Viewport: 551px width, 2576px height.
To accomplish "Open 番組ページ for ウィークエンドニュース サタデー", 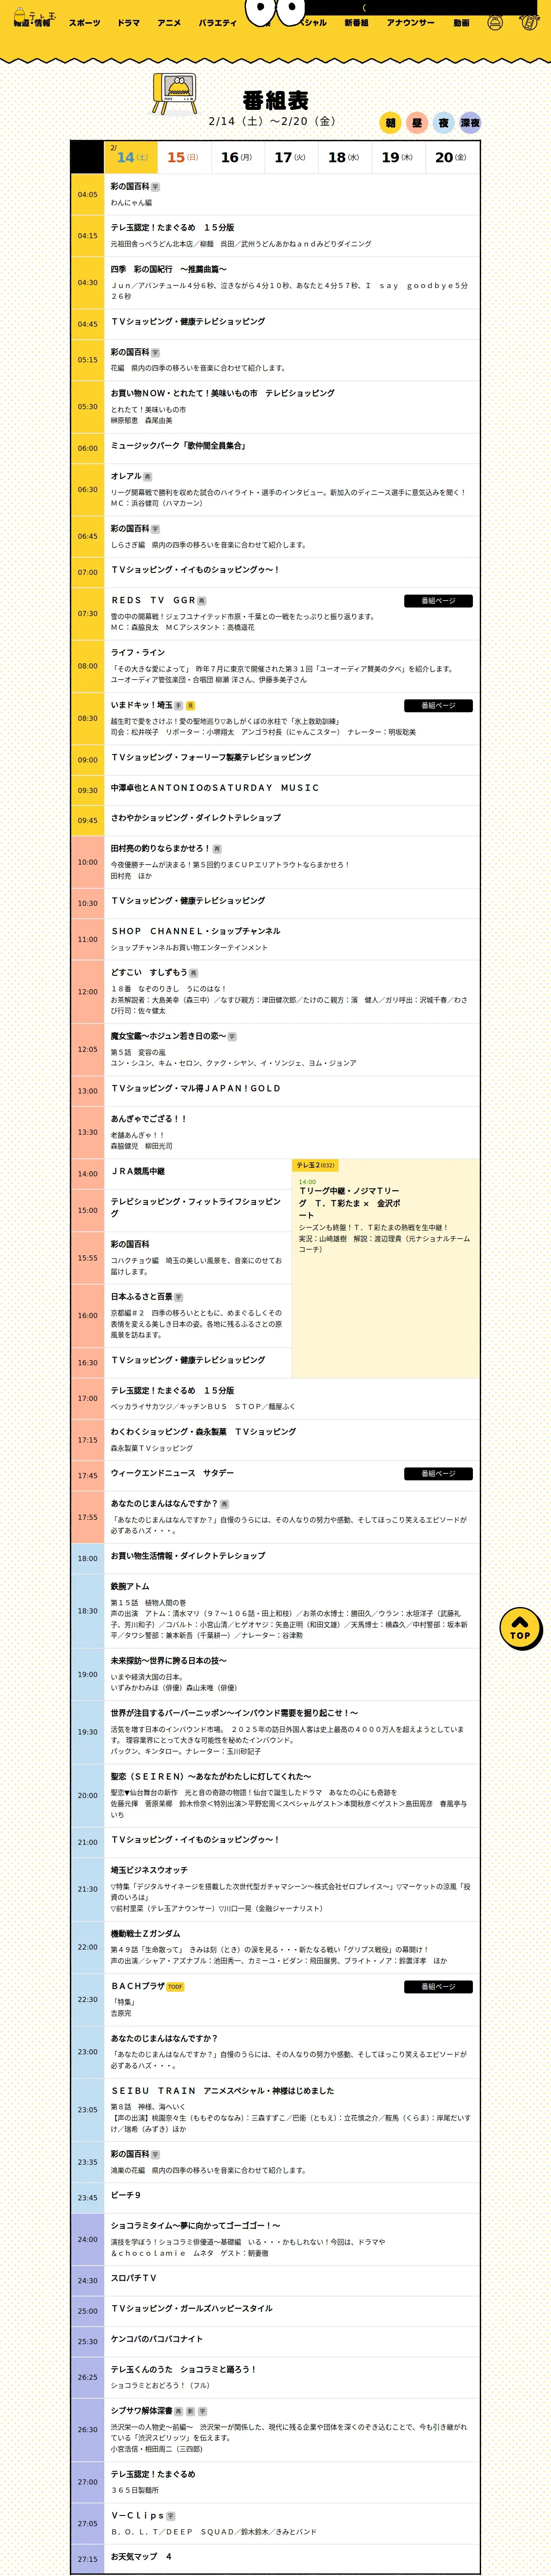I will click(x=438, y=1474).
